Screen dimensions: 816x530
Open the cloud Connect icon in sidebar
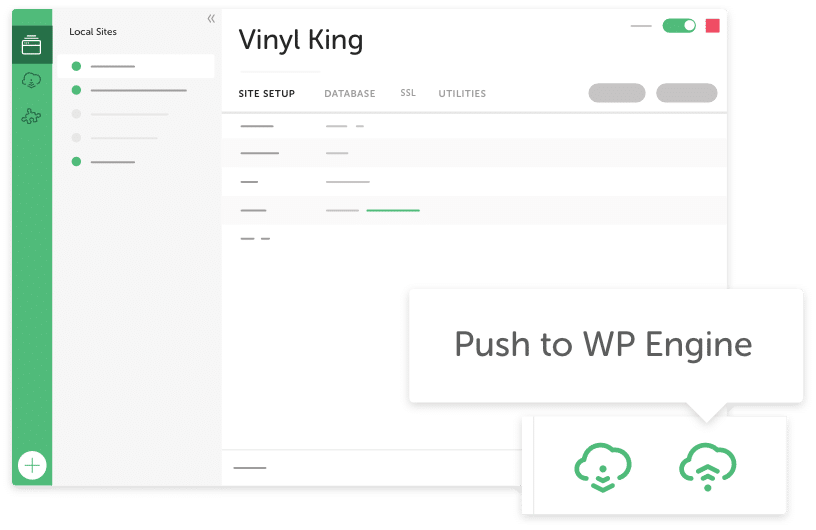click(x=31, y=80)
